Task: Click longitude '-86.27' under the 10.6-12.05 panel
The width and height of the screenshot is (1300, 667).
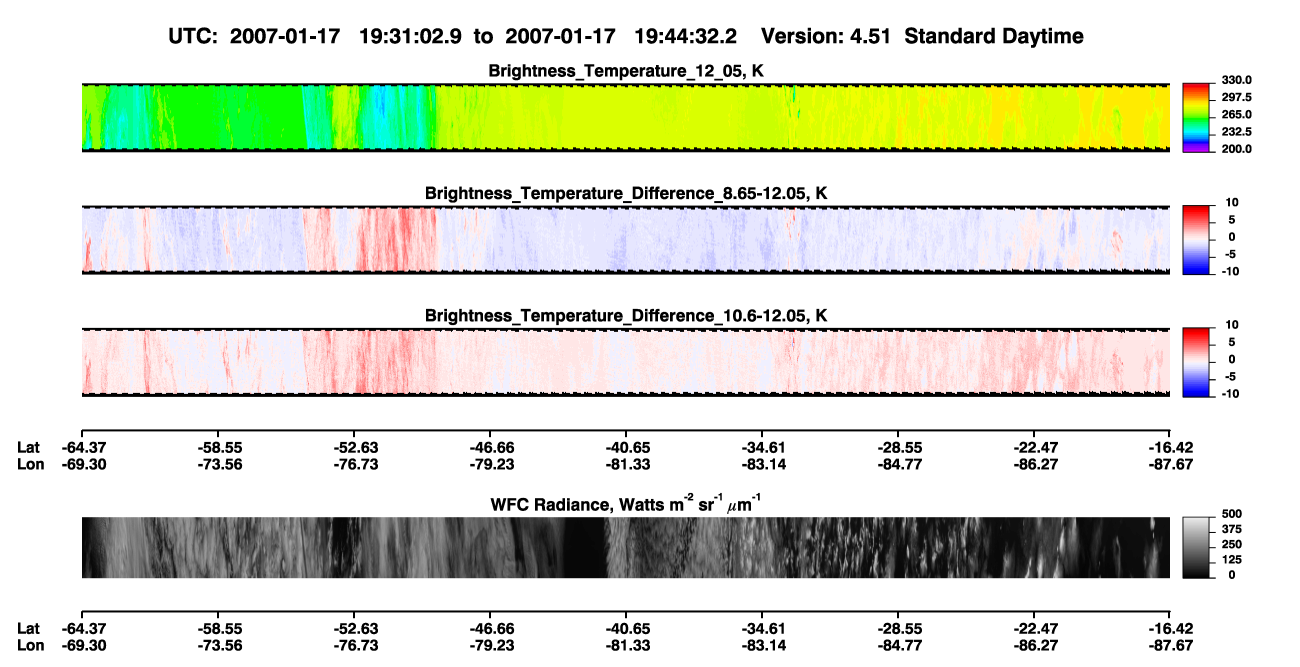Action: coord(1035,463)
